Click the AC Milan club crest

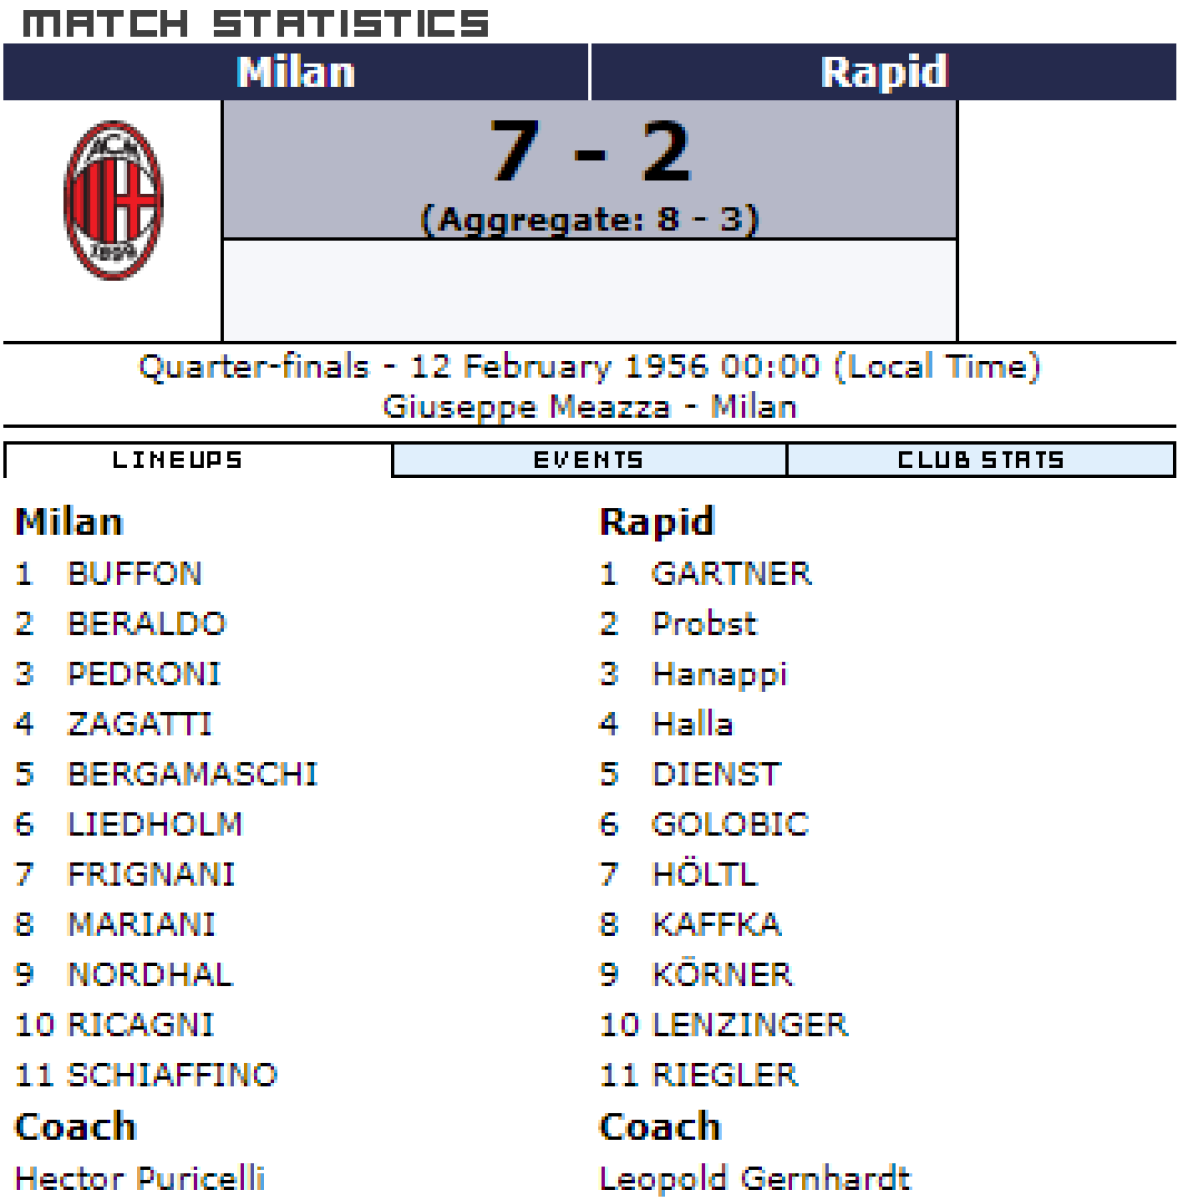(x=113, y=200)
